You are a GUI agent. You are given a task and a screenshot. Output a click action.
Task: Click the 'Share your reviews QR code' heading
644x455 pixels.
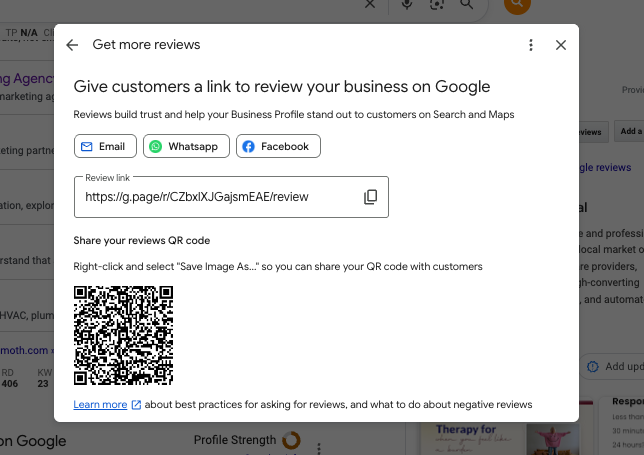pyautogui.click(x=142, y=240)
